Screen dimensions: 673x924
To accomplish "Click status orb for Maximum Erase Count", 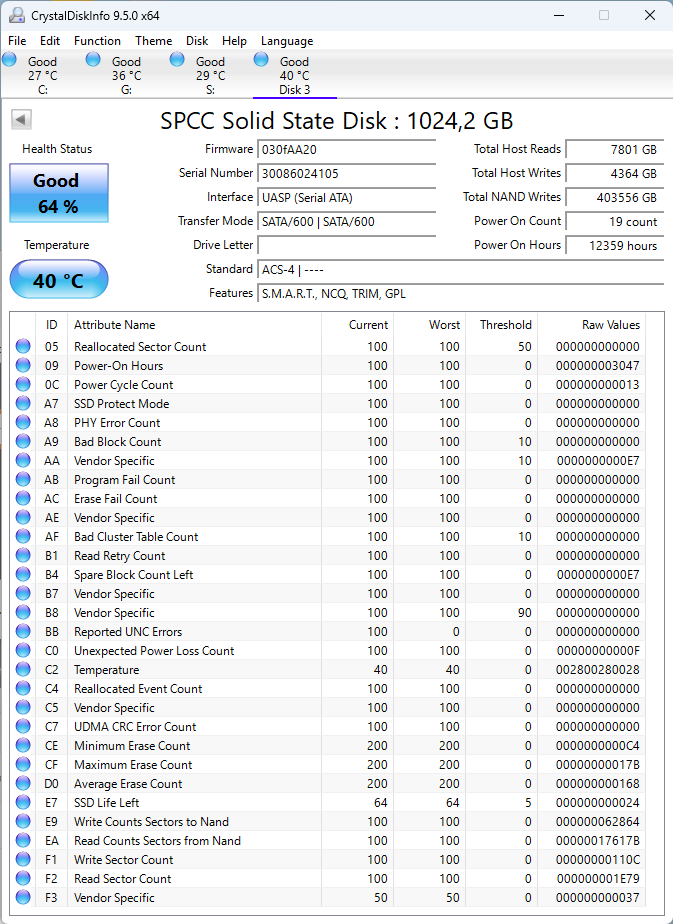I will pyautogui.click(x=23, y=765).
